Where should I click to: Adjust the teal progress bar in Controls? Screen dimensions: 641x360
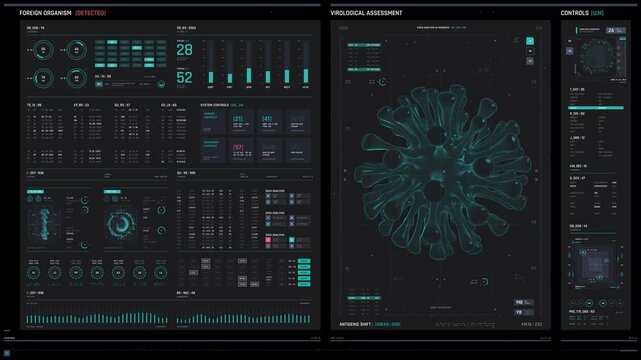pyautogui.click(x=596, y=108)
